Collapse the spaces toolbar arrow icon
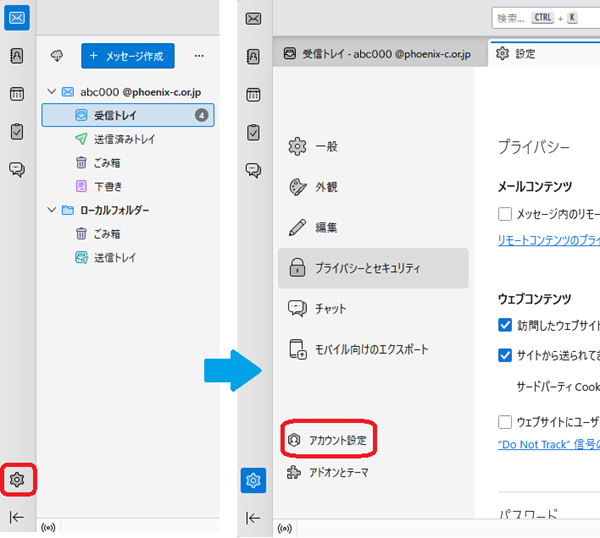This screenshot has width=600, height=538. tap(17, 517)
